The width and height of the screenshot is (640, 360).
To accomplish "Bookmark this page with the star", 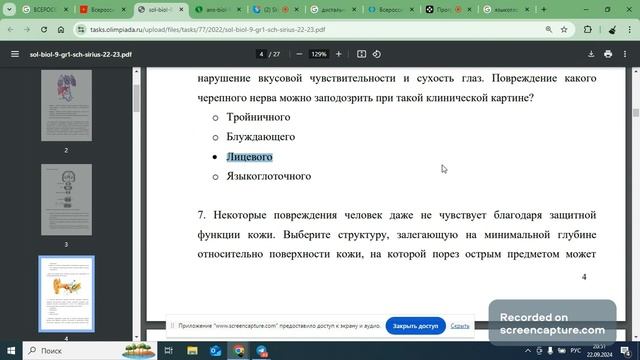I will [x=564, y=29].
